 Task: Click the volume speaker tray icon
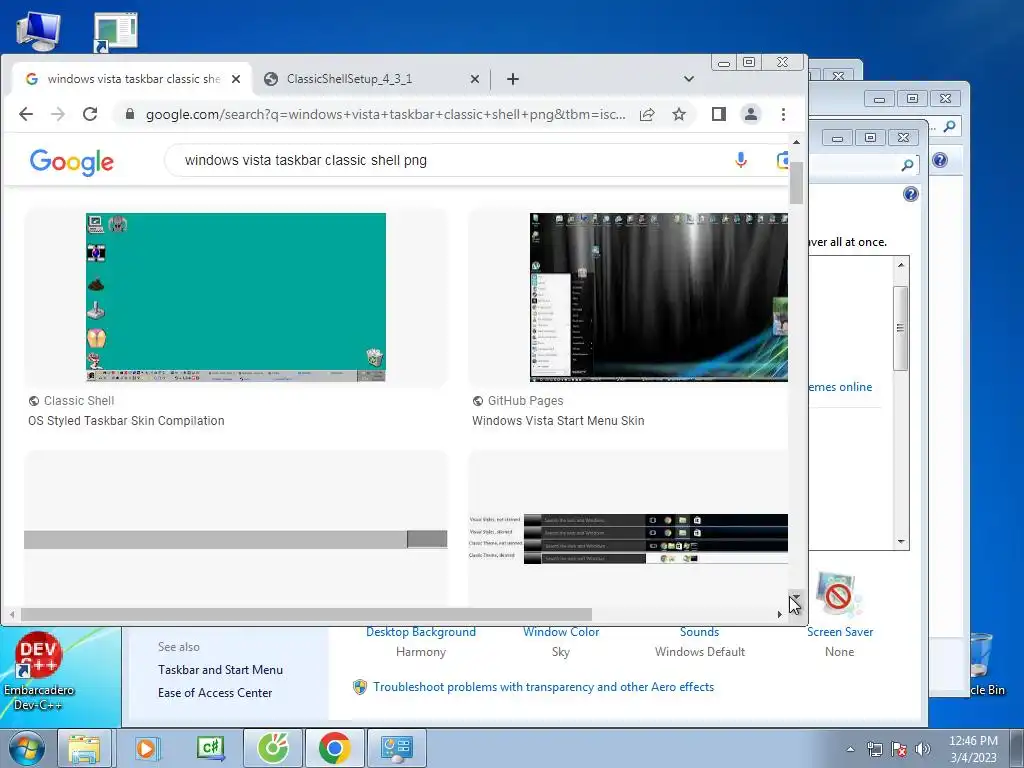[x=922, y=749]
